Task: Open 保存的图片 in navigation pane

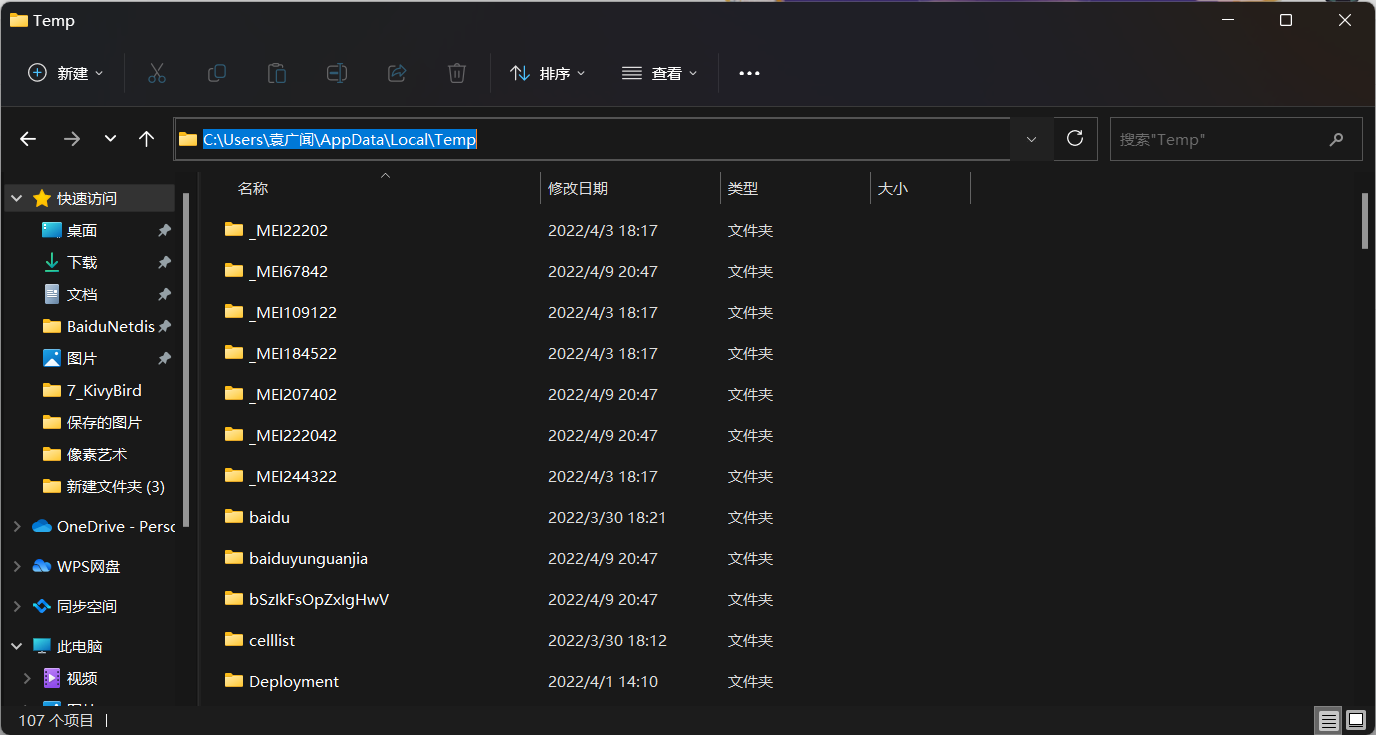Action: point(104,422)
